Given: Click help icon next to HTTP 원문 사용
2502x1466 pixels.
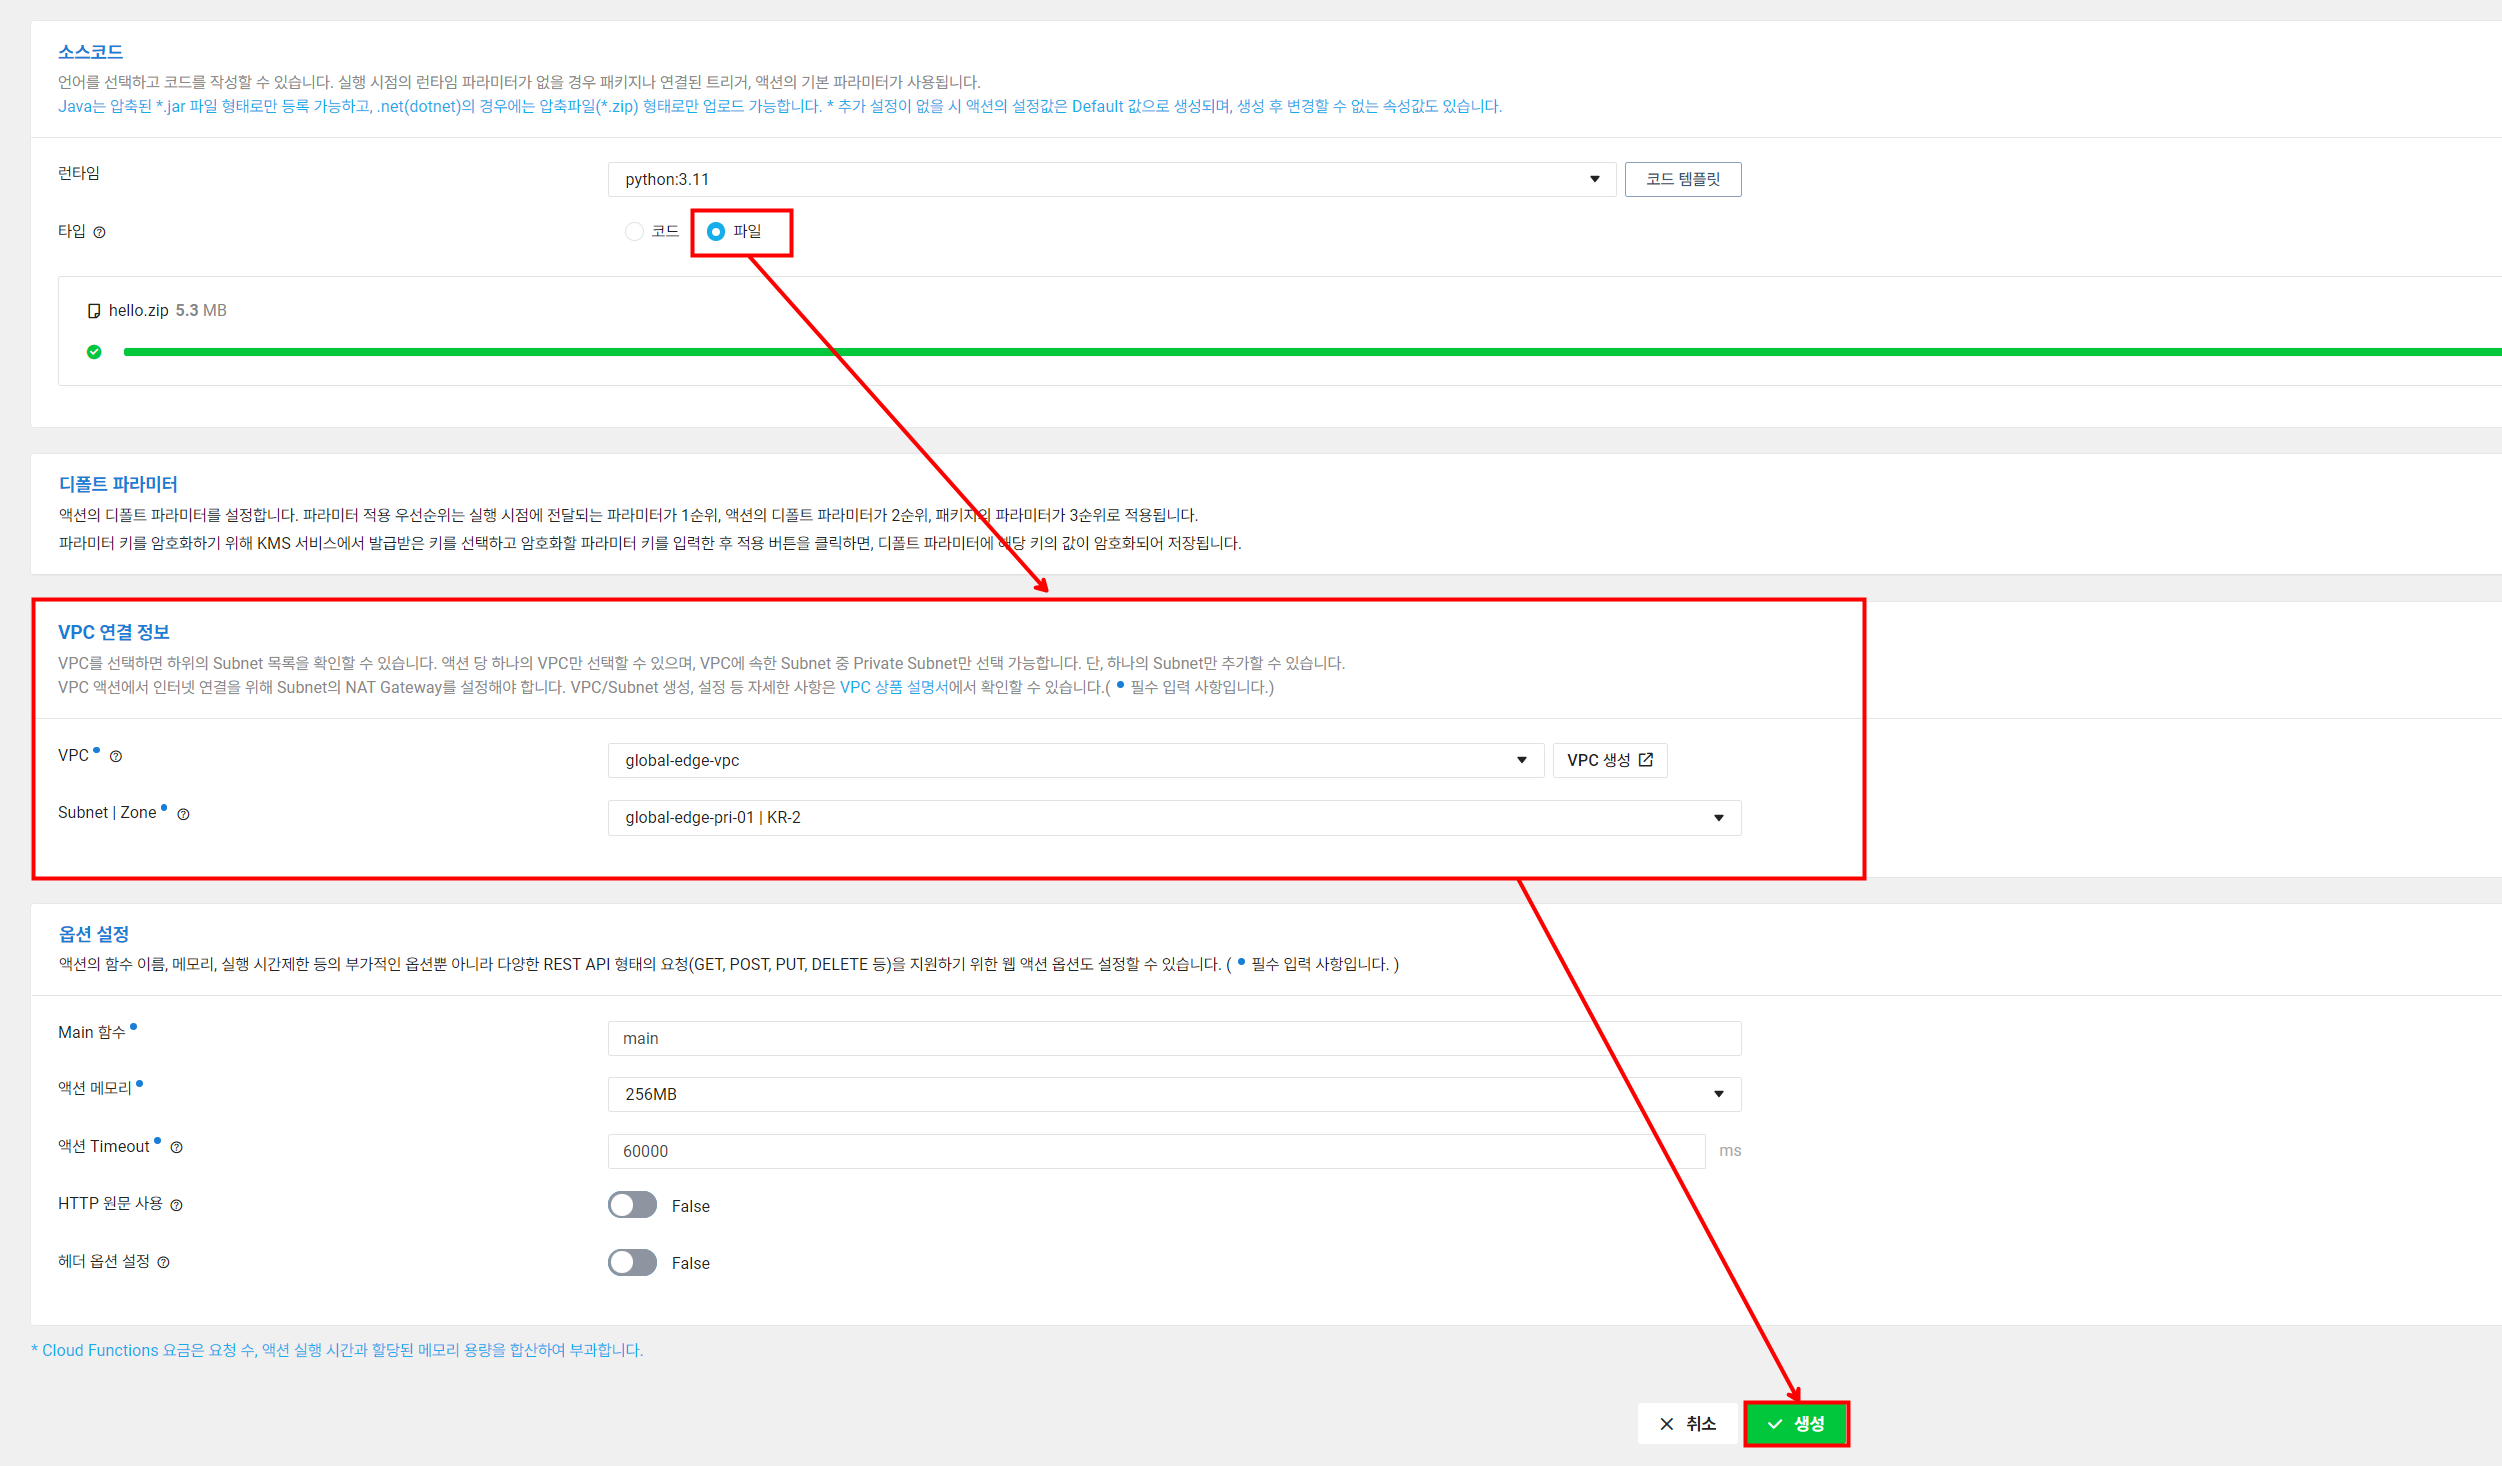Looking at the screenshot, I should coord(176,1206).
